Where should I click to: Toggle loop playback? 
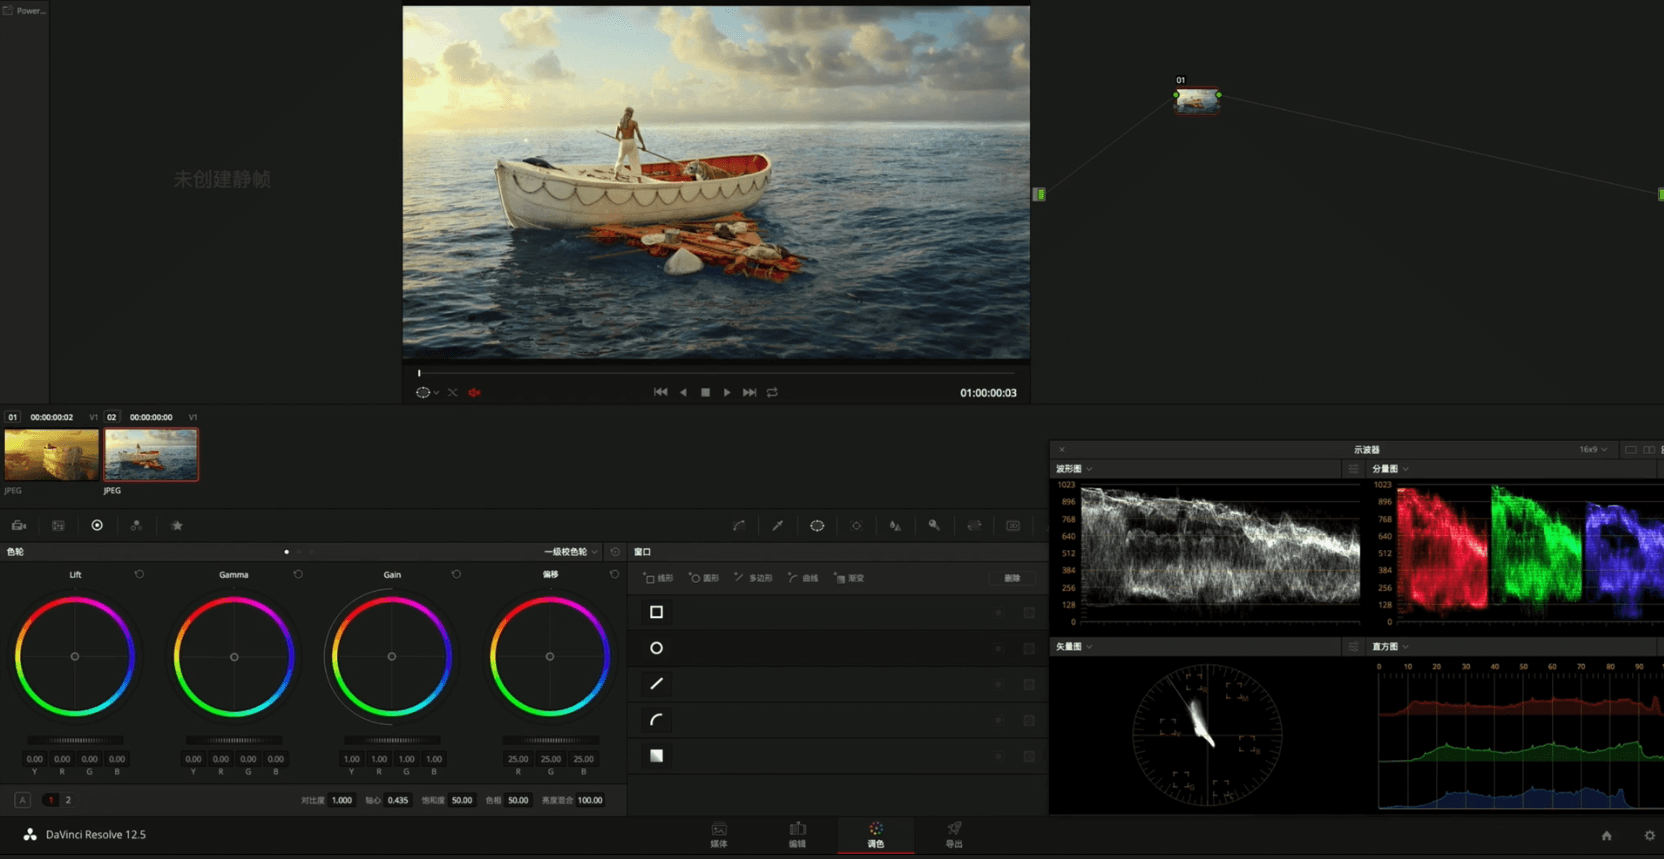pyautogui.click(x=772, y=392)
